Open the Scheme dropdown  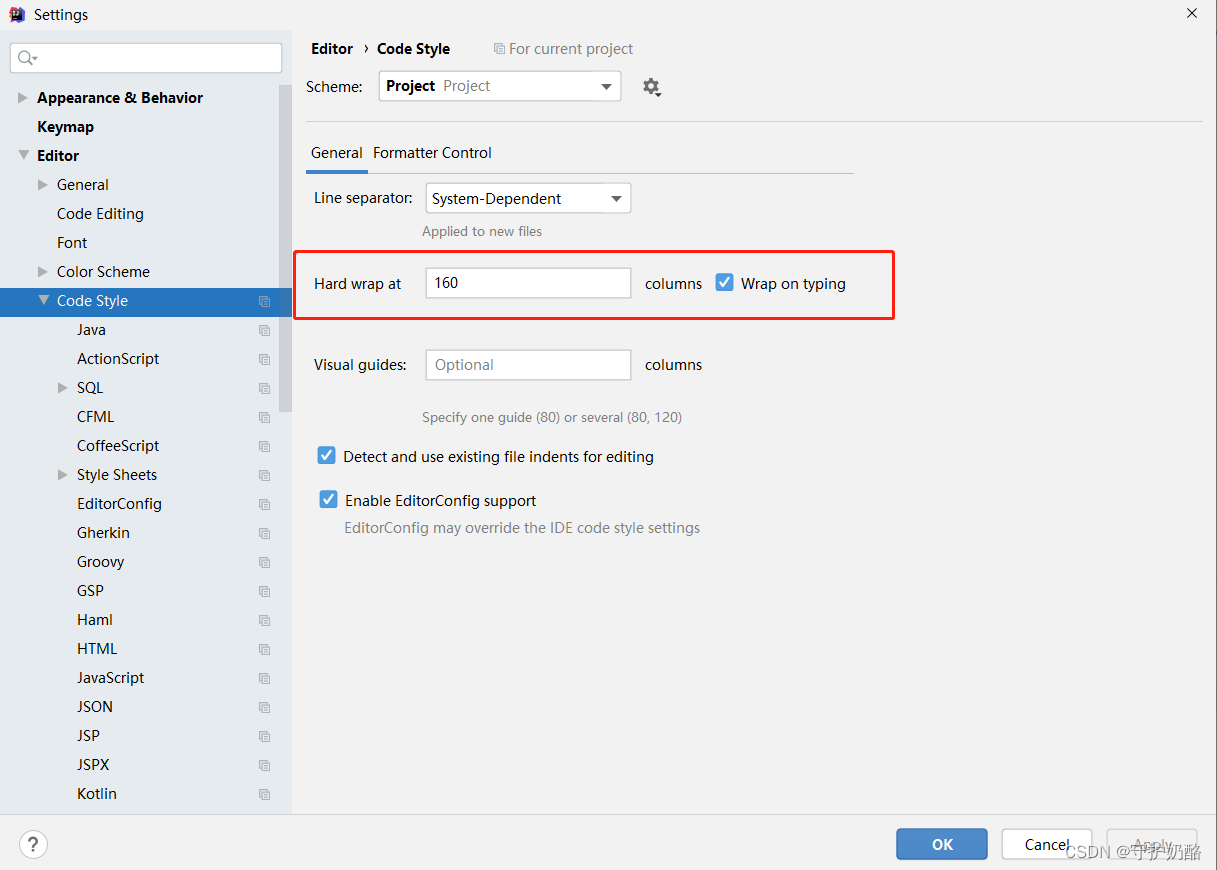point(500,86)
